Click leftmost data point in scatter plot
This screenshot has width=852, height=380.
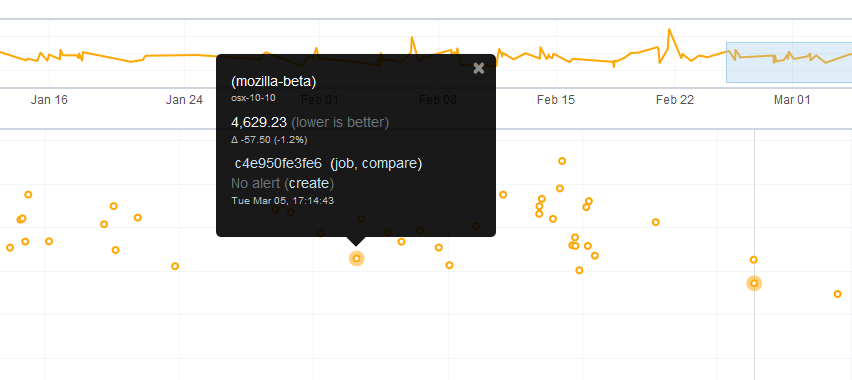click(10, 248)
